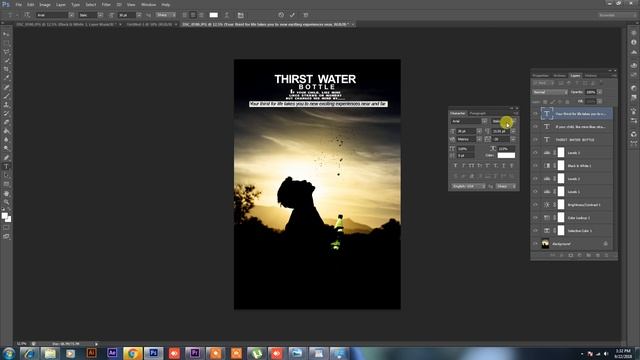The image size is (640, 360).
Task: Click the Character panel Color swatch
Action: point(506,156)
